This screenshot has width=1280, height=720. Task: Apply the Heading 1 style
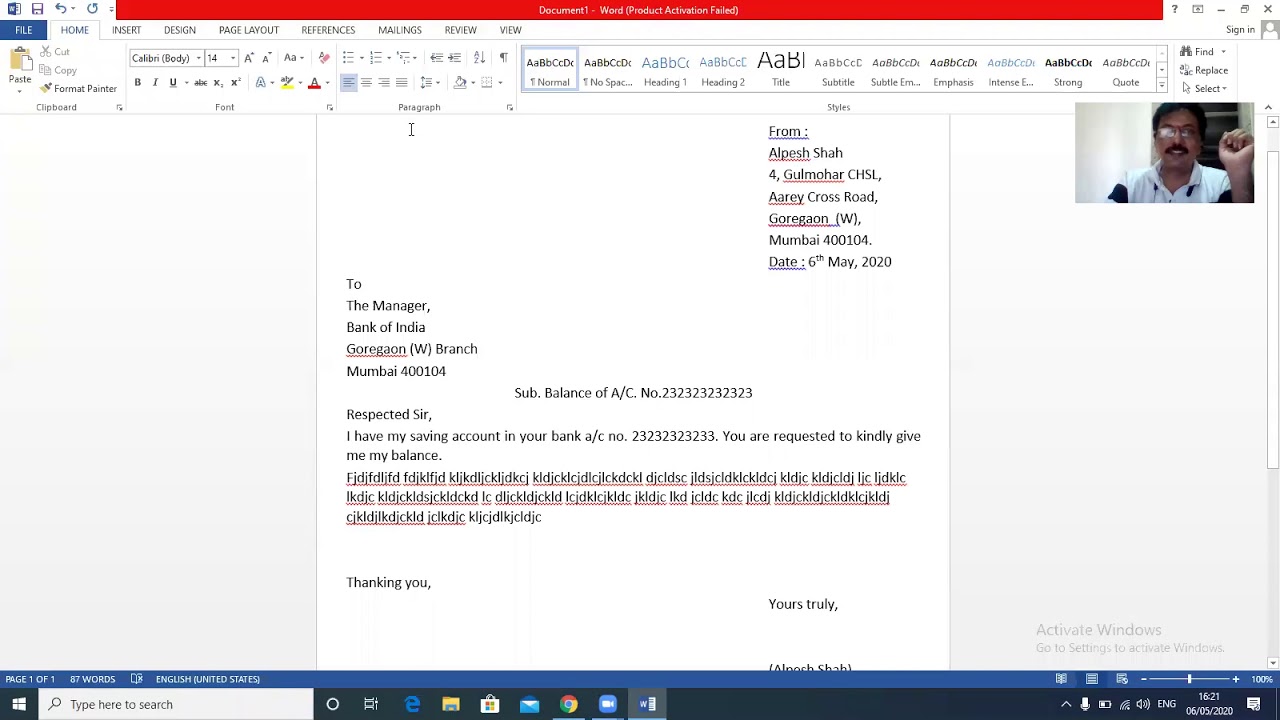pyautogui.click(x=665, y=70)
